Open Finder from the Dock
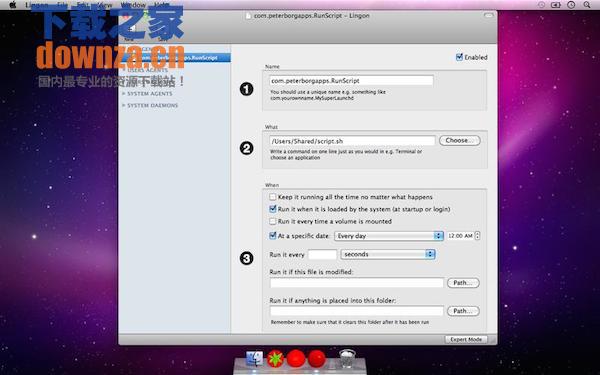The width and height of the screenshot is (600, 375). 254,359
